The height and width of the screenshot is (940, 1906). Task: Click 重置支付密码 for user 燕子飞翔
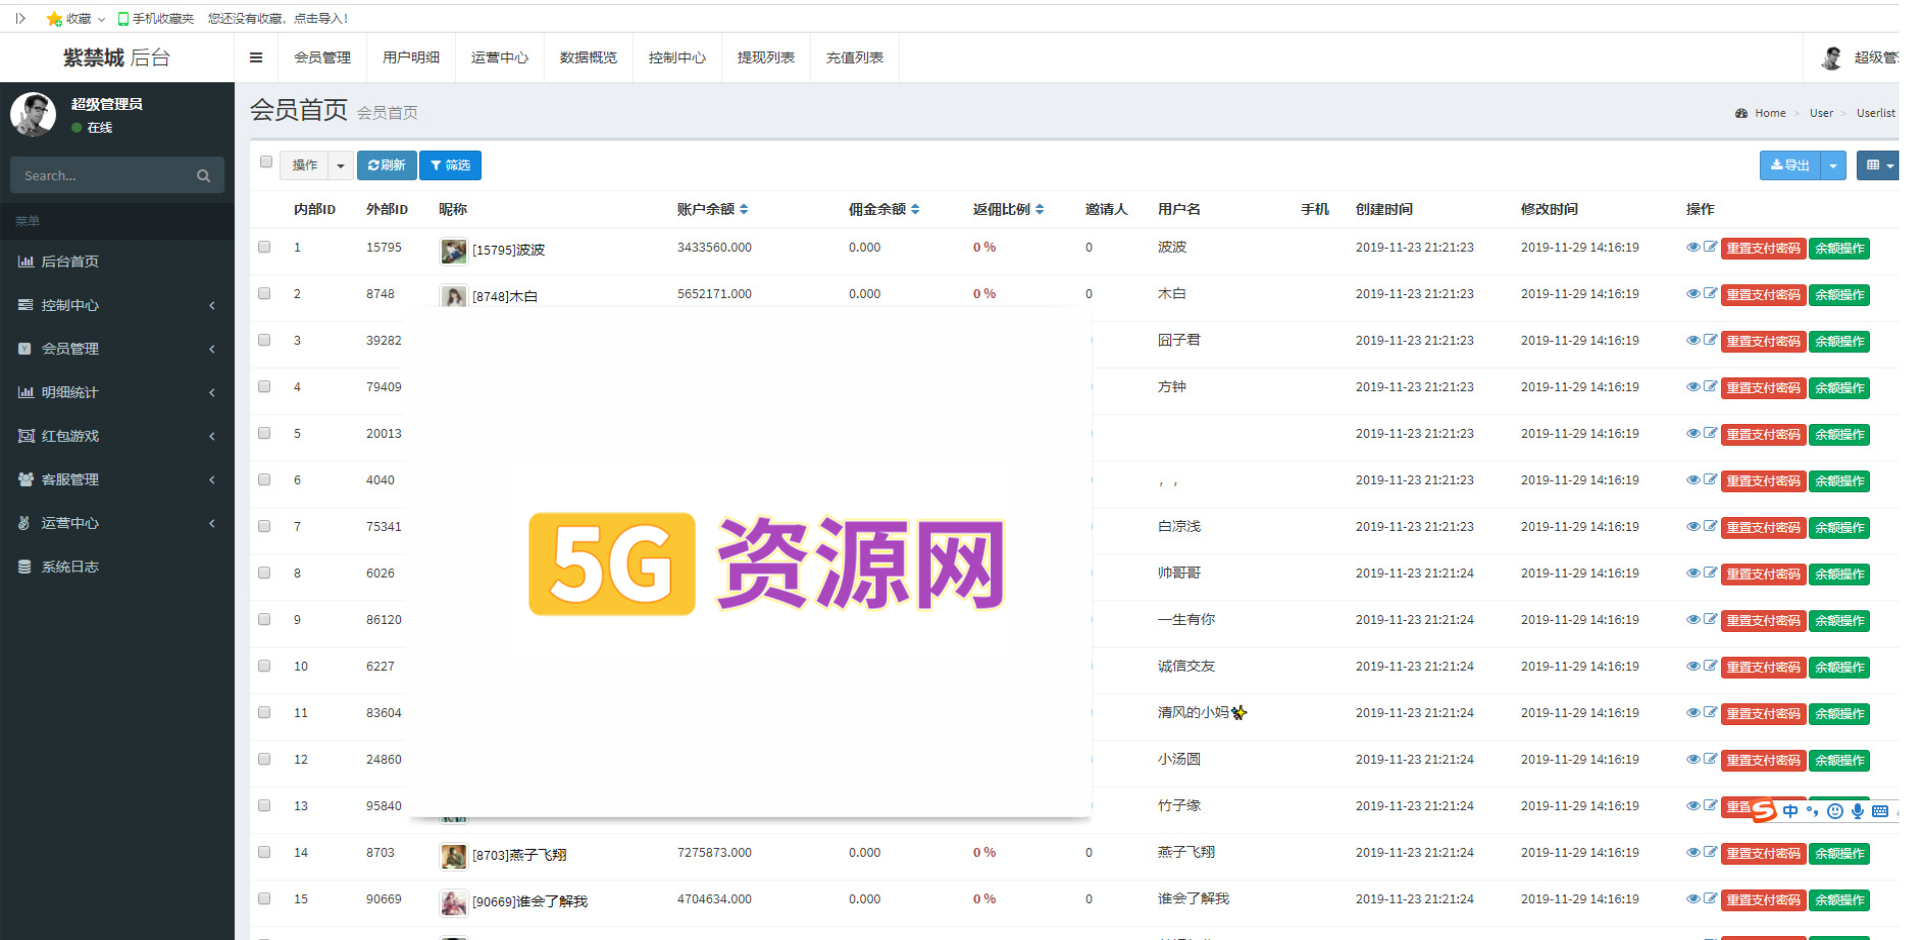1762,854
